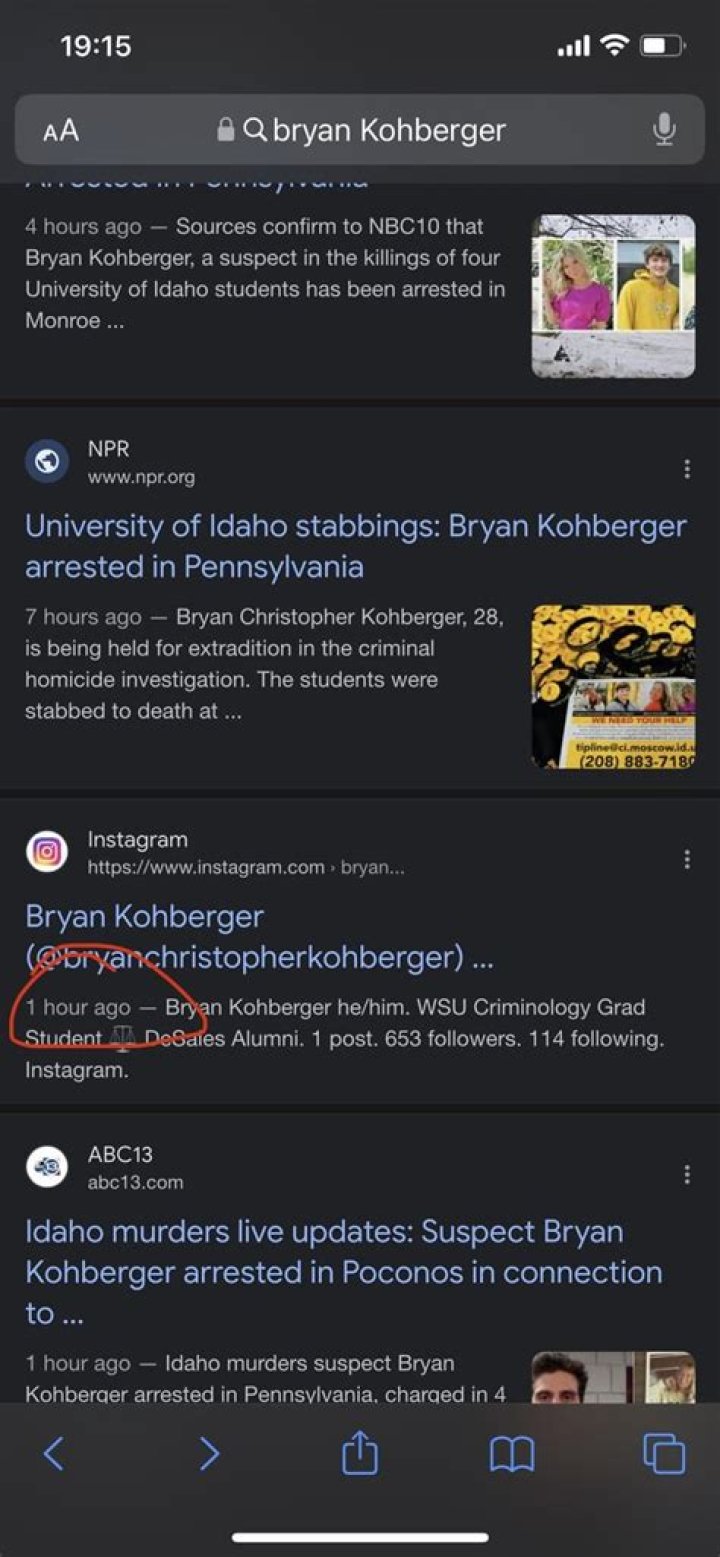Tap the Safari back arrow
The width and height of the screenshot is (720, 1557).
coord(54,1453)
